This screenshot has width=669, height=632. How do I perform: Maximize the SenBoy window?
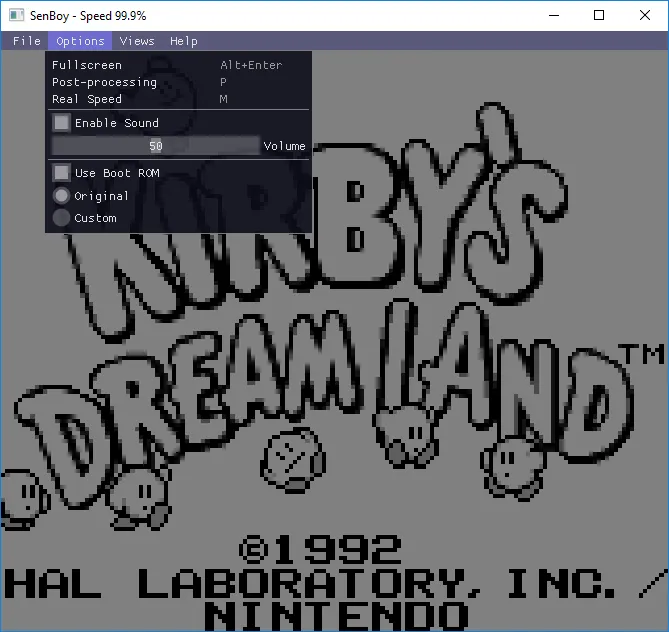[599, 15]
